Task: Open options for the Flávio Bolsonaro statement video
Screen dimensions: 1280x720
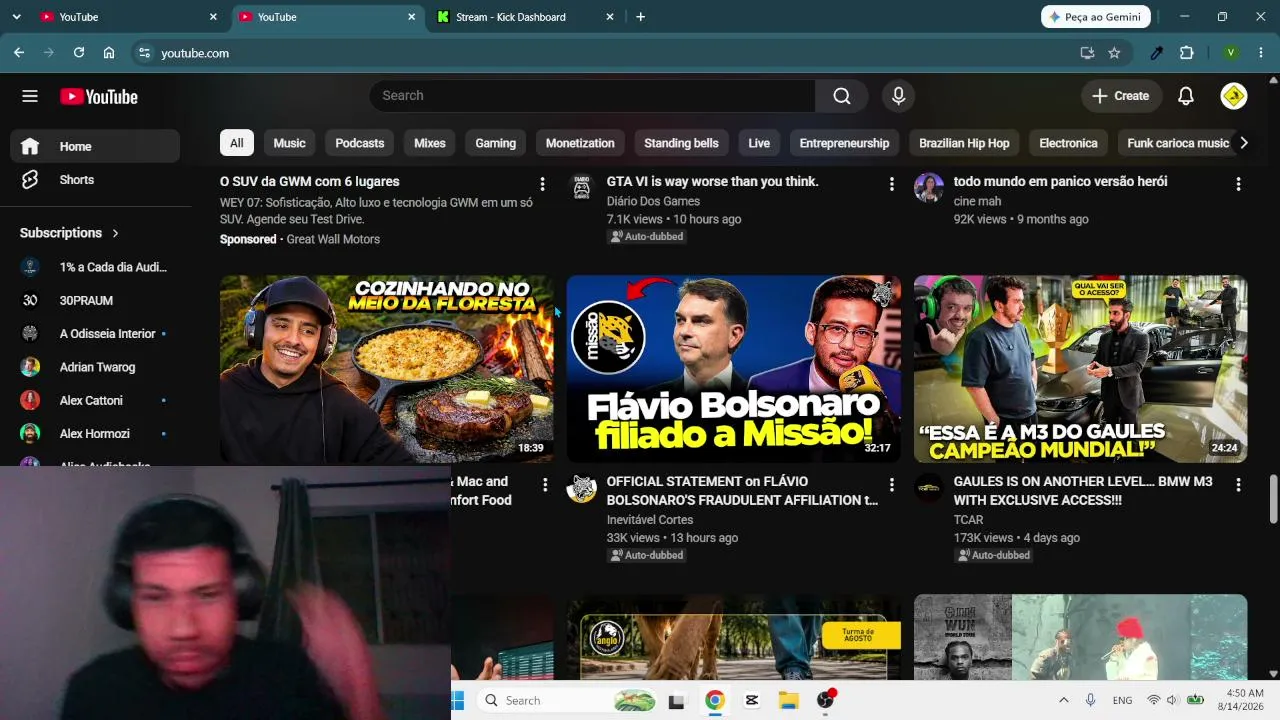Action: point(891,485)
